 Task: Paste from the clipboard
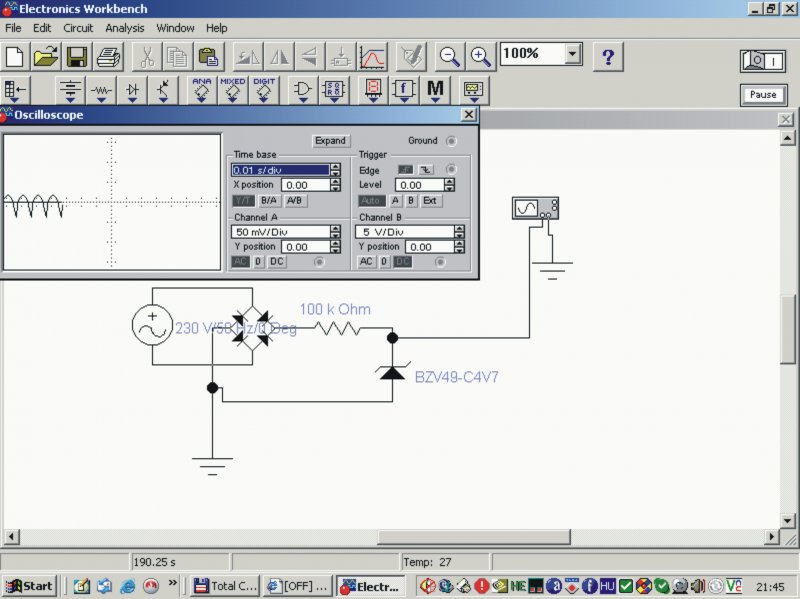click(208, 56)
